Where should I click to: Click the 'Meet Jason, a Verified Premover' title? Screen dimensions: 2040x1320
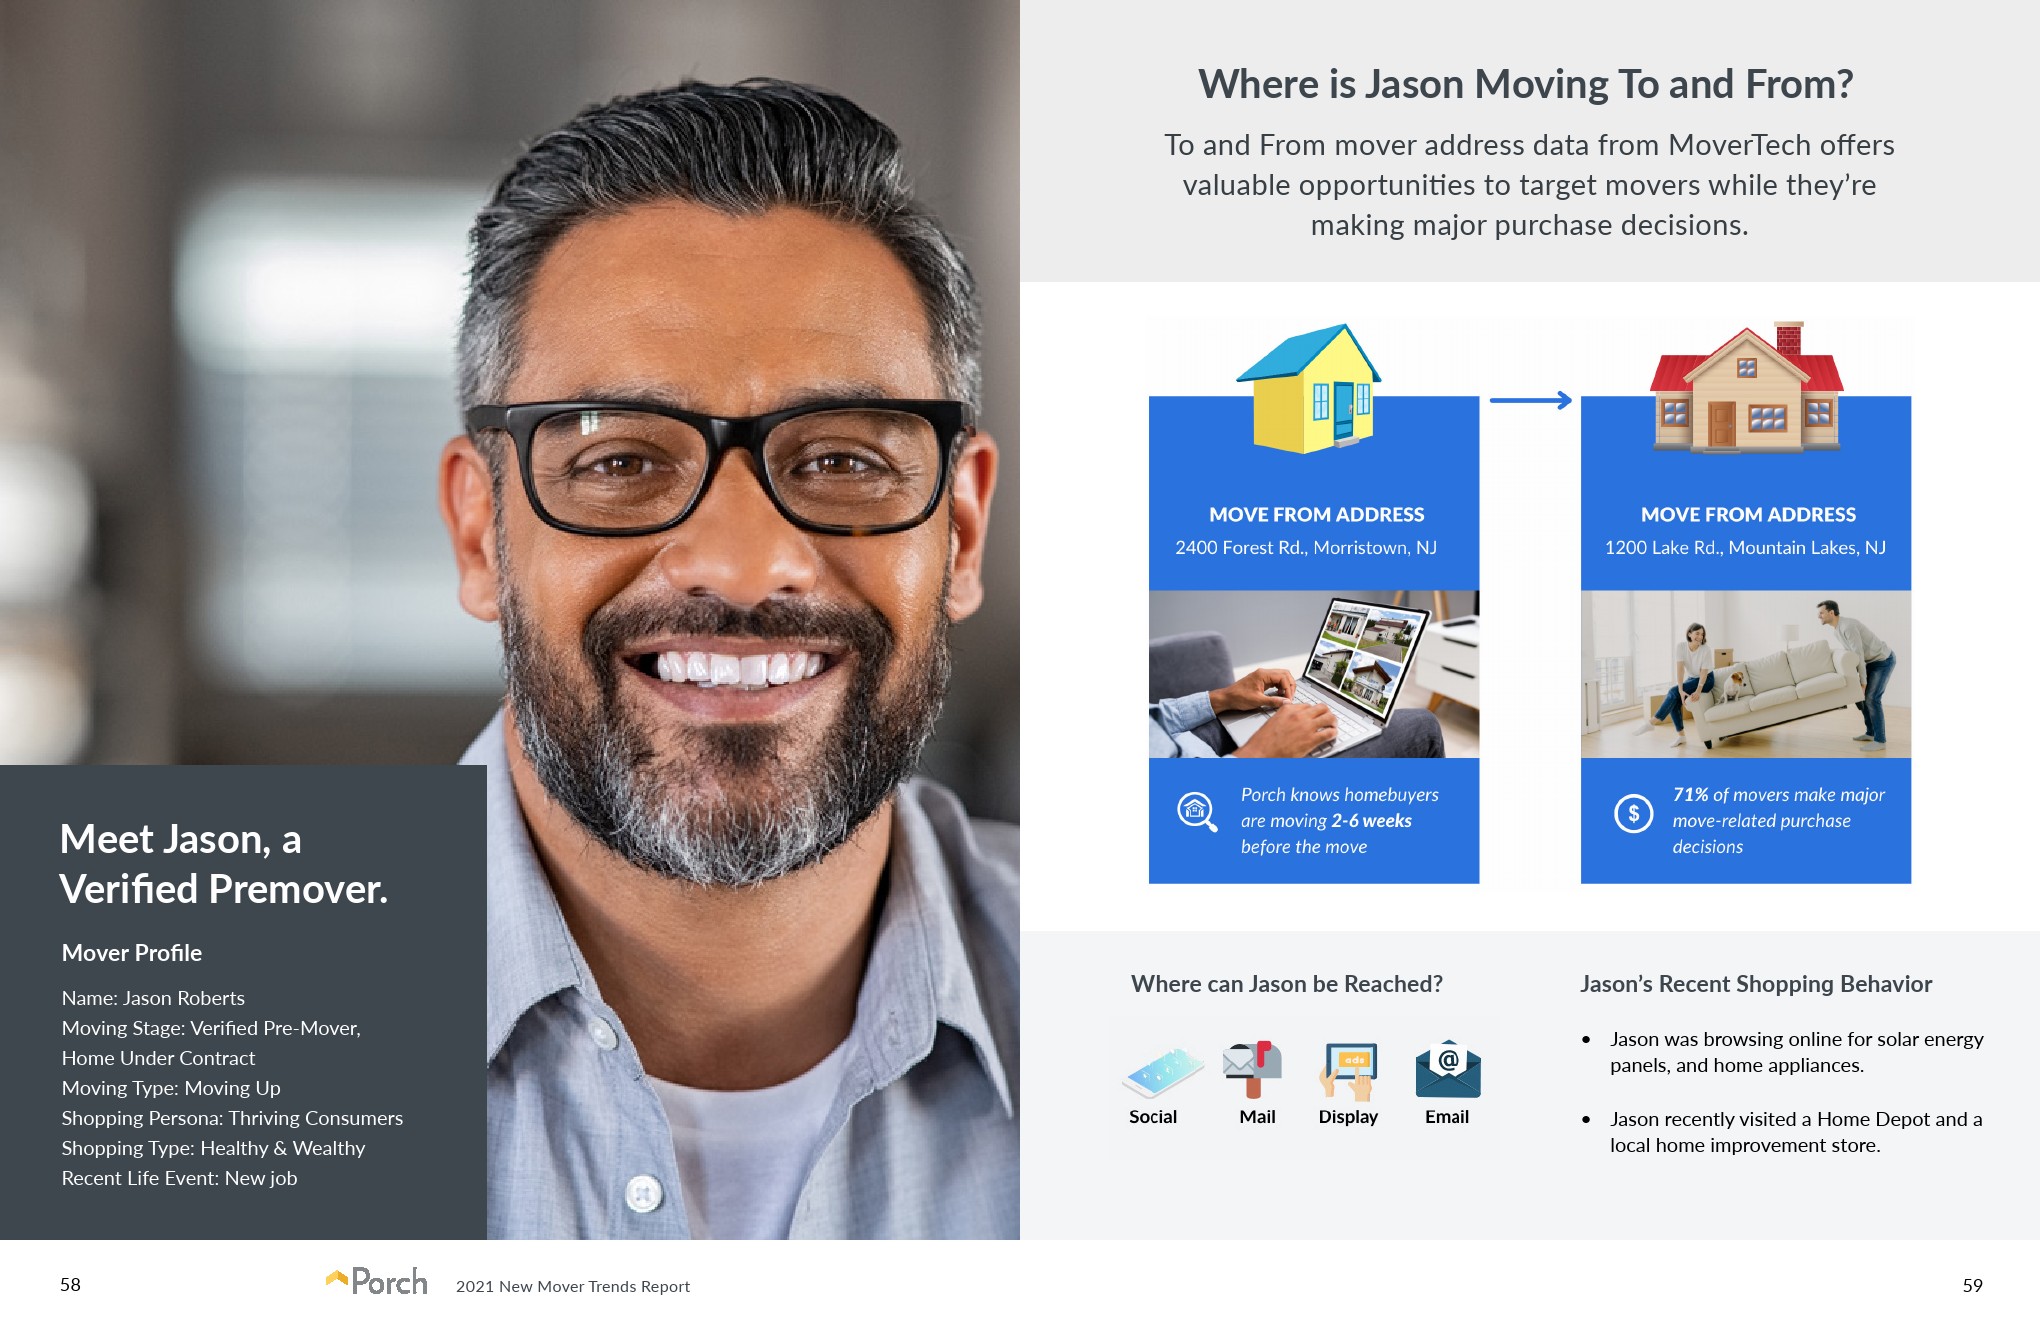[223, 863]
